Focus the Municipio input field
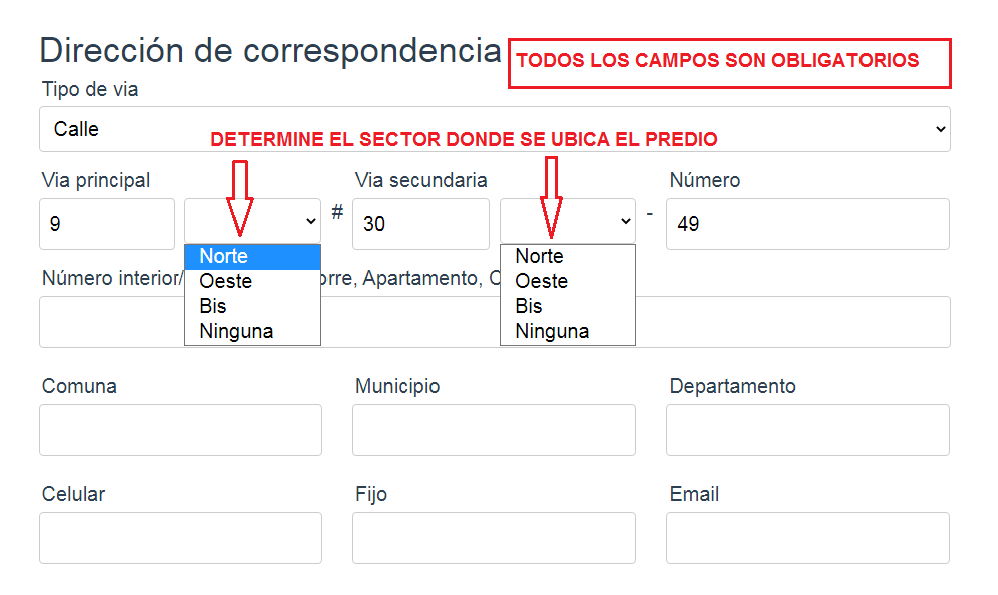Image resolution: width=998 pixels, height=595 pixels. coord(493,430)
